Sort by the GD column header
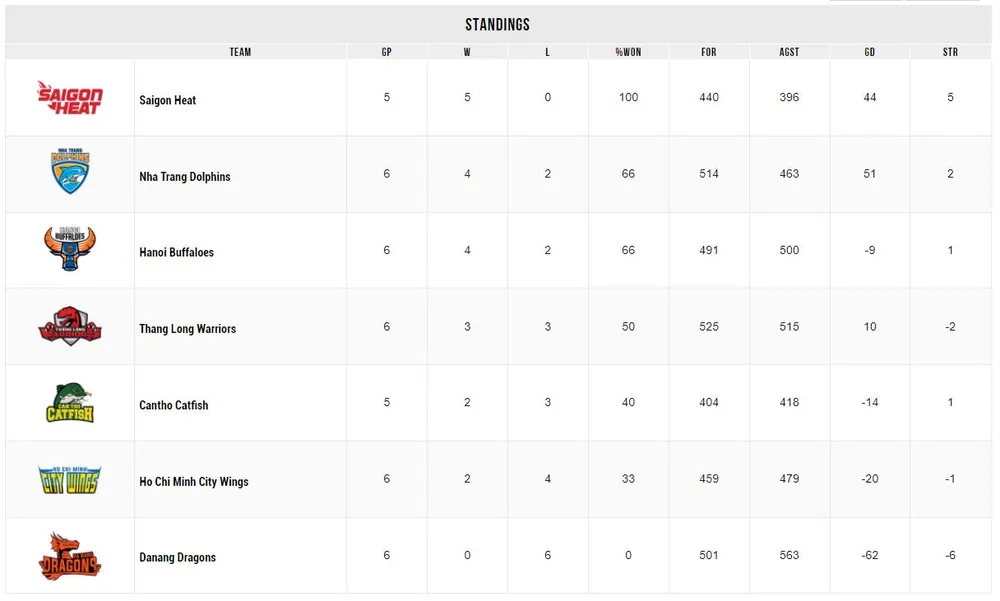 870,52
